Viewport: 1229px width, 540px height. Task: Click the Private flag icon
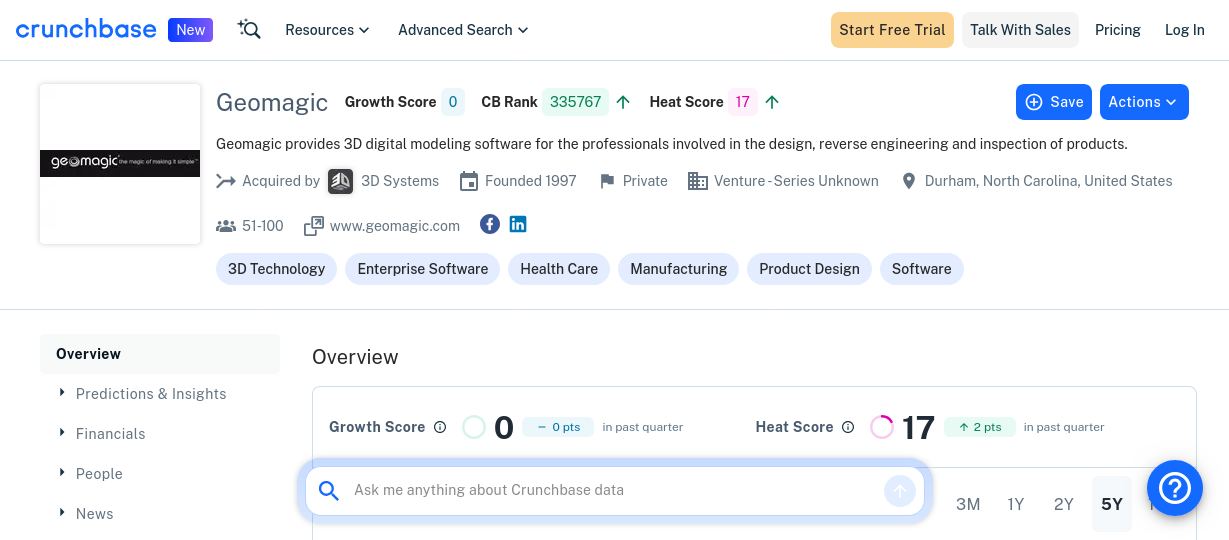pyautogui.click(x=607, y=181)
